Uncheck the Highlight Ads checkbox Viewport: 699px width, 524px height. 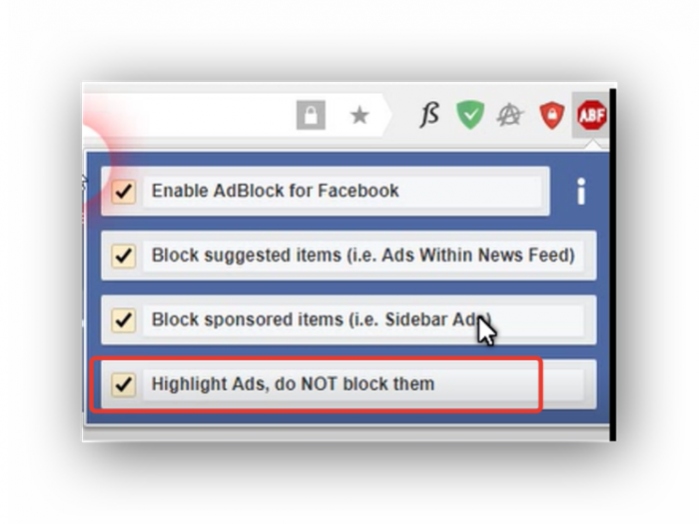point(123,384)
